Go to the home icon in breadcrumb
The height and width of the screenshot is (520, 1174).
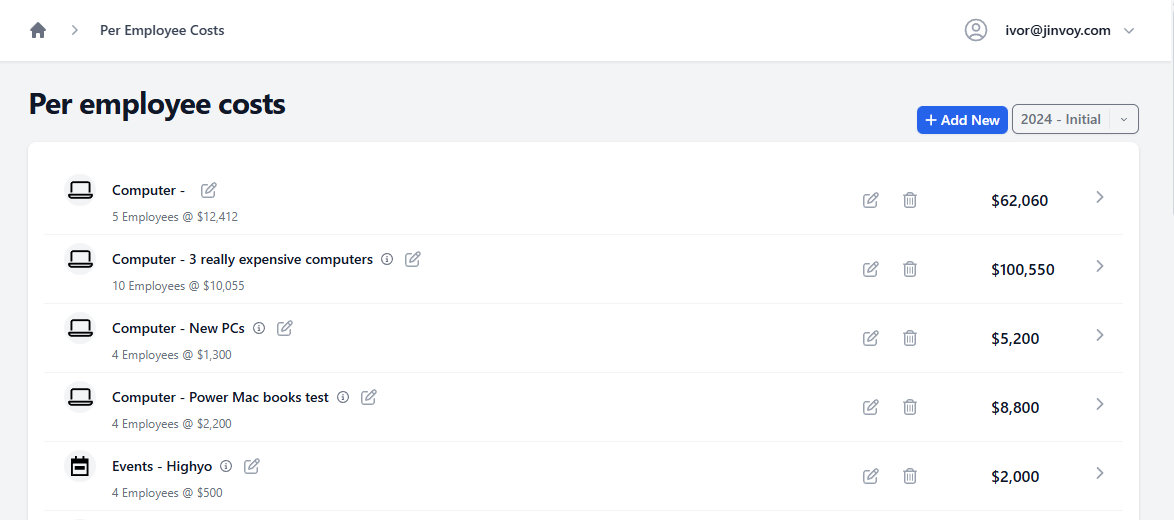(x=37, y=31)
